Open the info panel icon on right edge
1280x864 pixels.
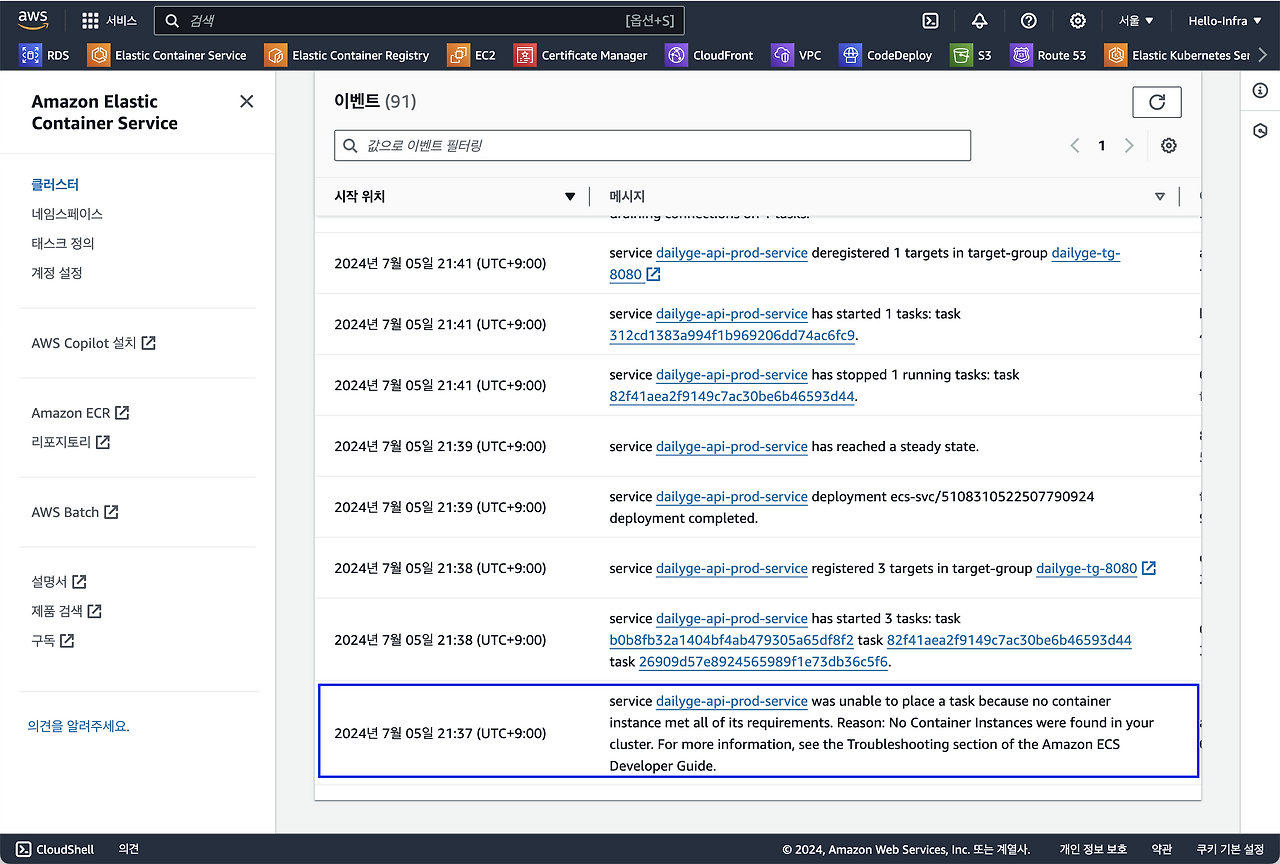pyautogui.click(x=1260, y=91)
